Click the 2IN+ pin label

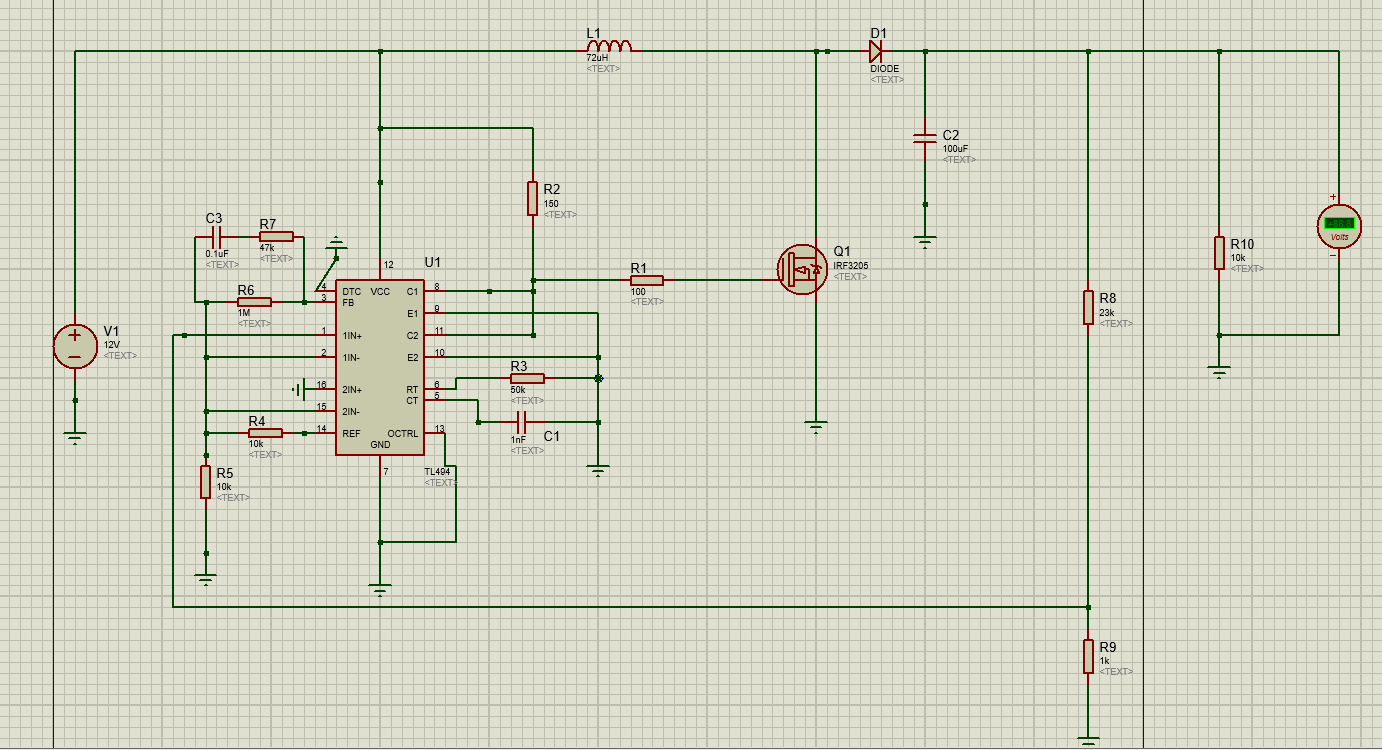(x=352, y=389)
